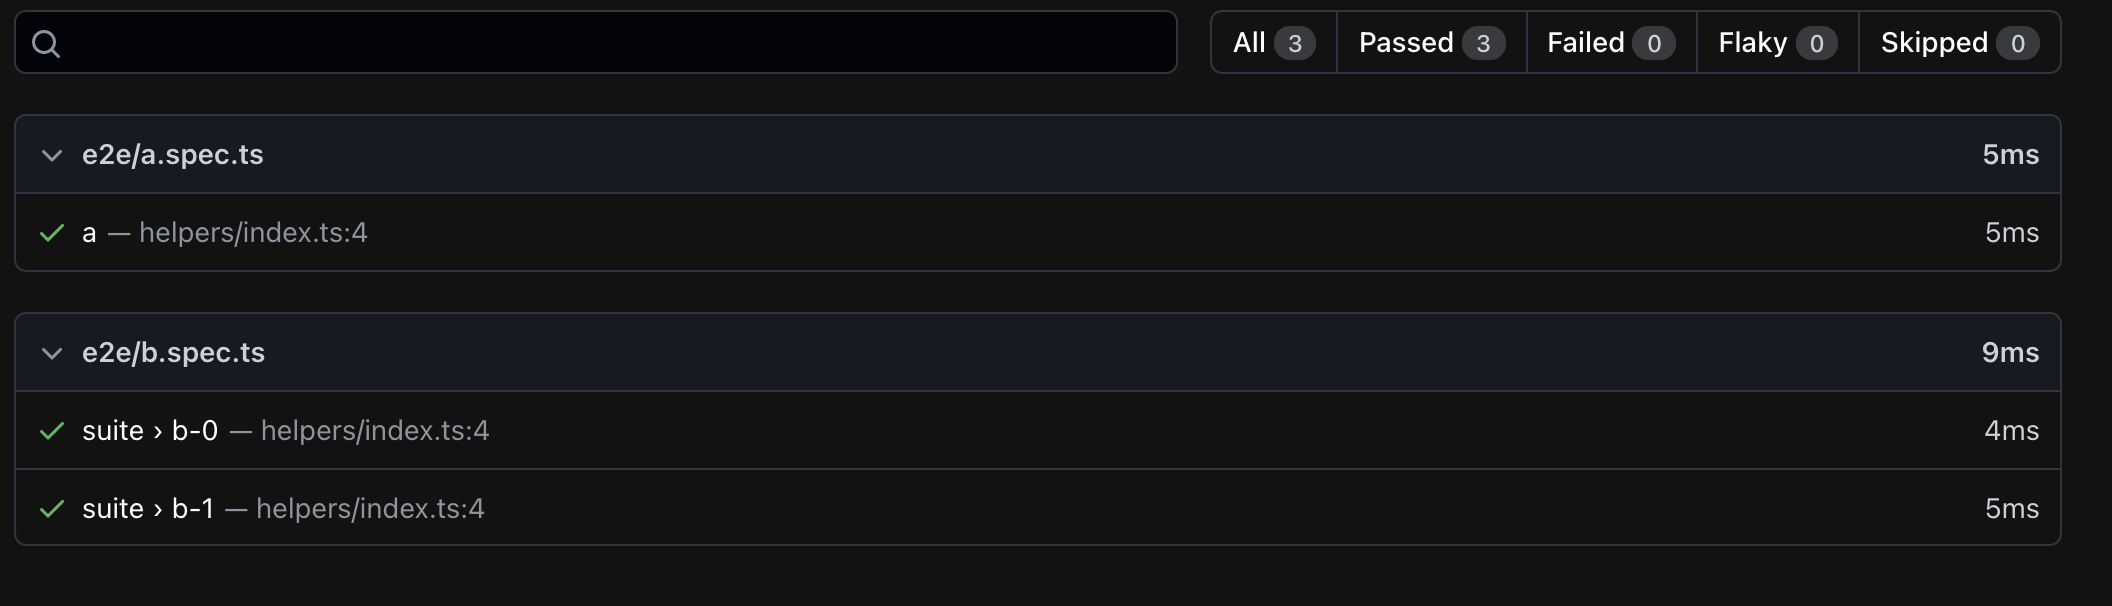Click the green checkmark beside test a
Viewport: 2112px width, 606px height.
pyautogui.click(x=54, y=232)
